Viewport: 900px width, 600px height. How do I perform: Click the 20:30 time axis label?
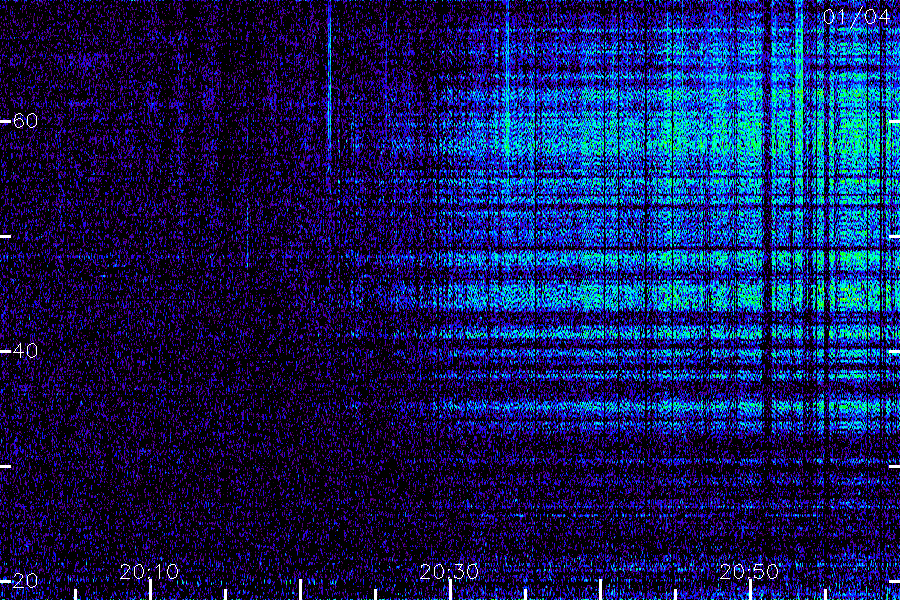coord(449,571)
